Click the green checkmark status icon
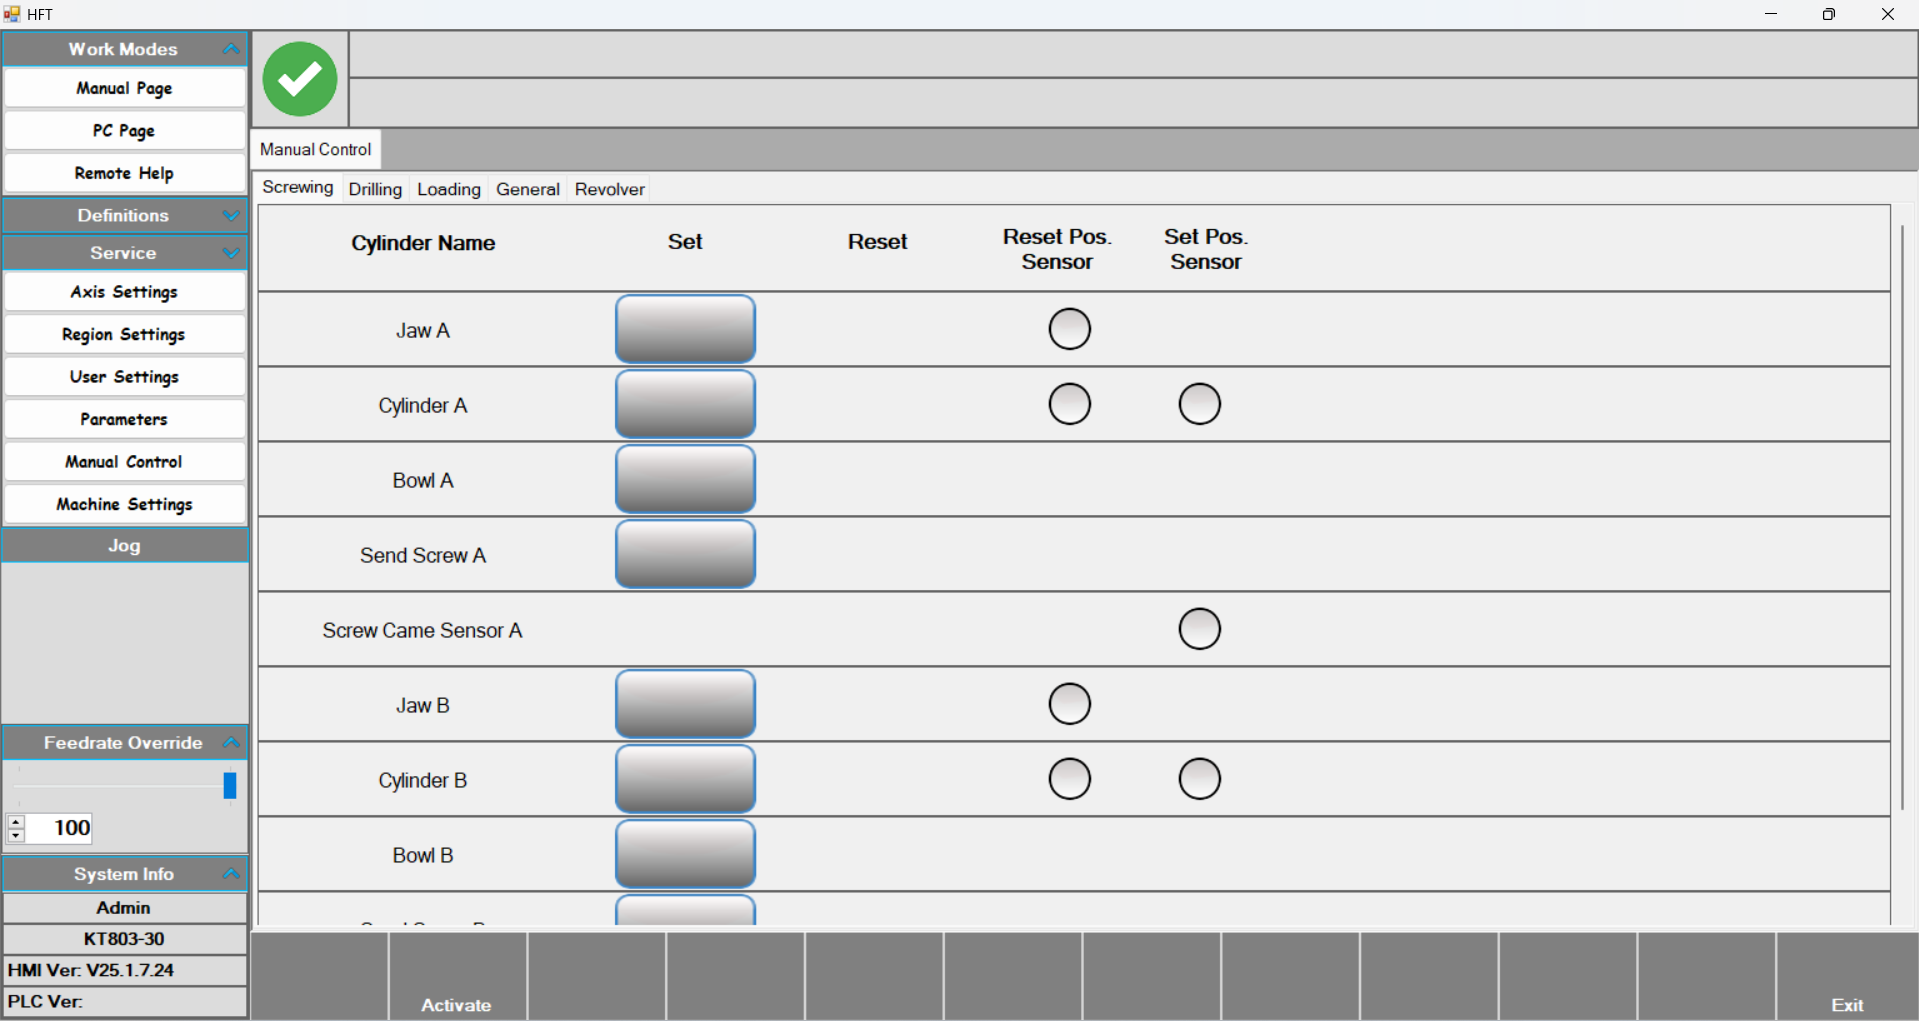This screenshot has width=1919, height=1021. pyautogui.click(x=299, y=79)
